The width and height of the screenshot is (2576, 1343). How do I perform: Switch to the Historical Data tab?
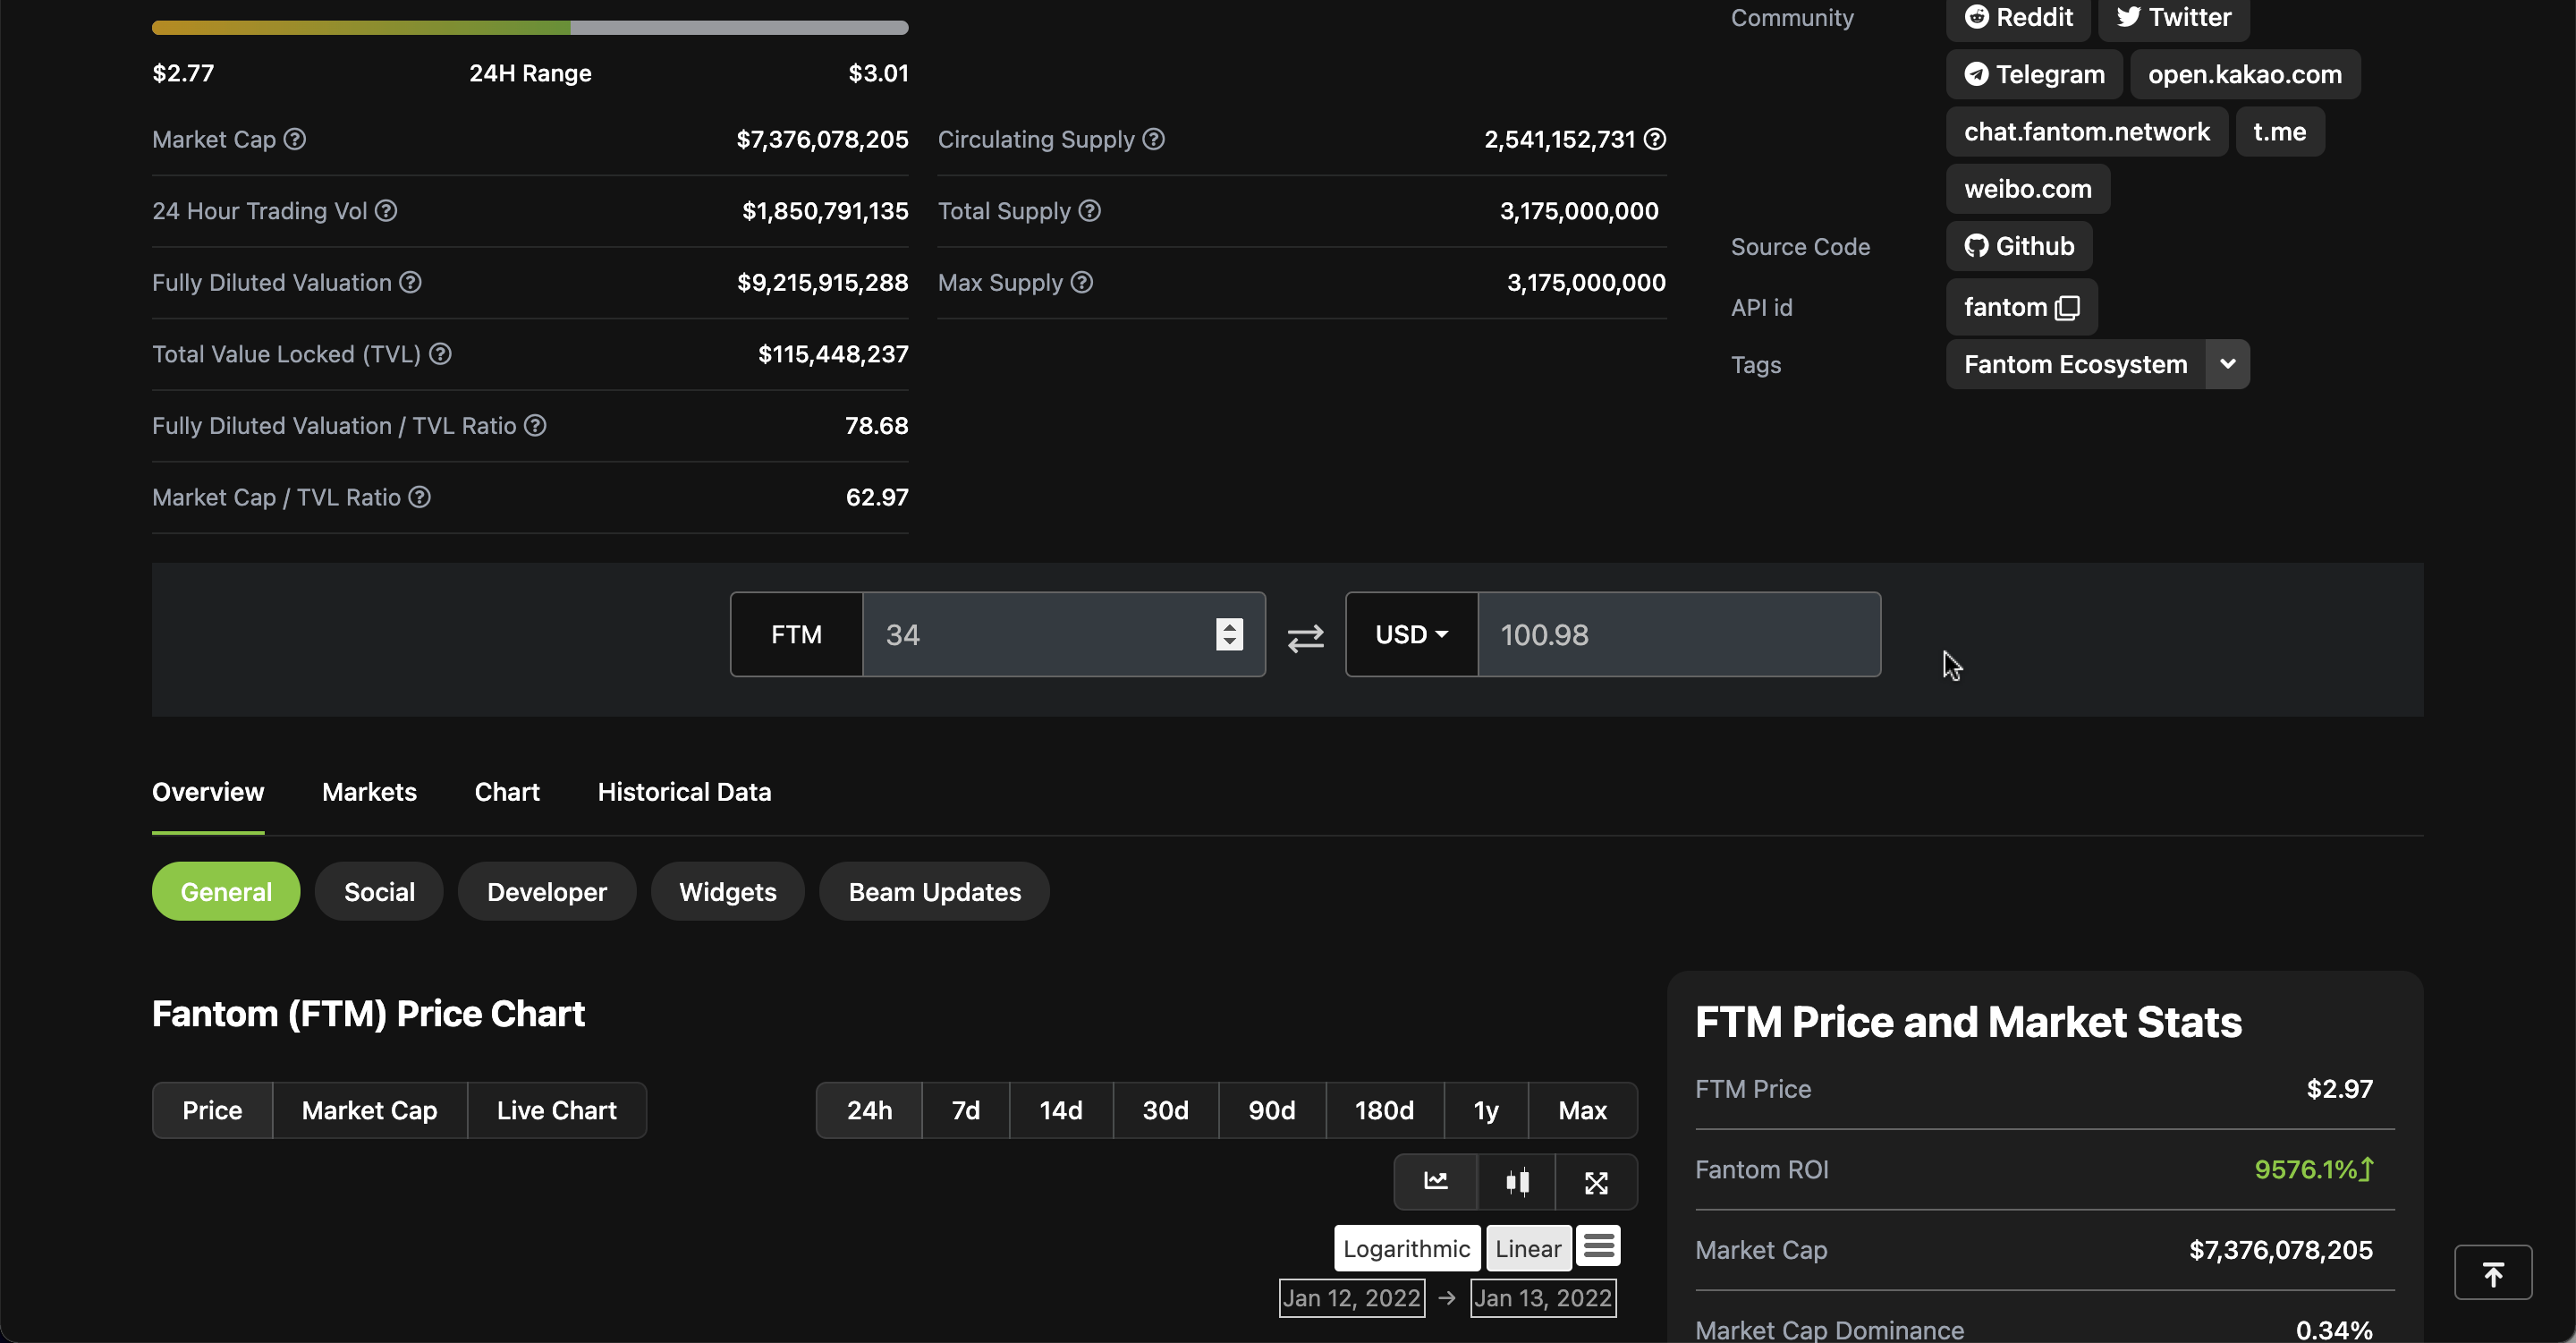click(x=684, y=792)
